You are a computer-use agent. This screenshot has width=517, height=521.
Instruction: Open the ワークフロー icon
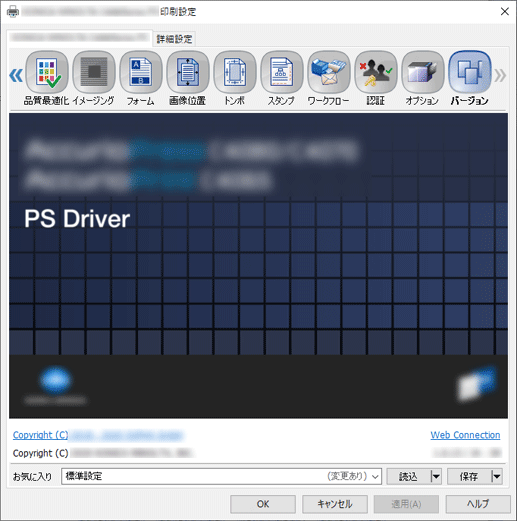(x=329, y=72)
